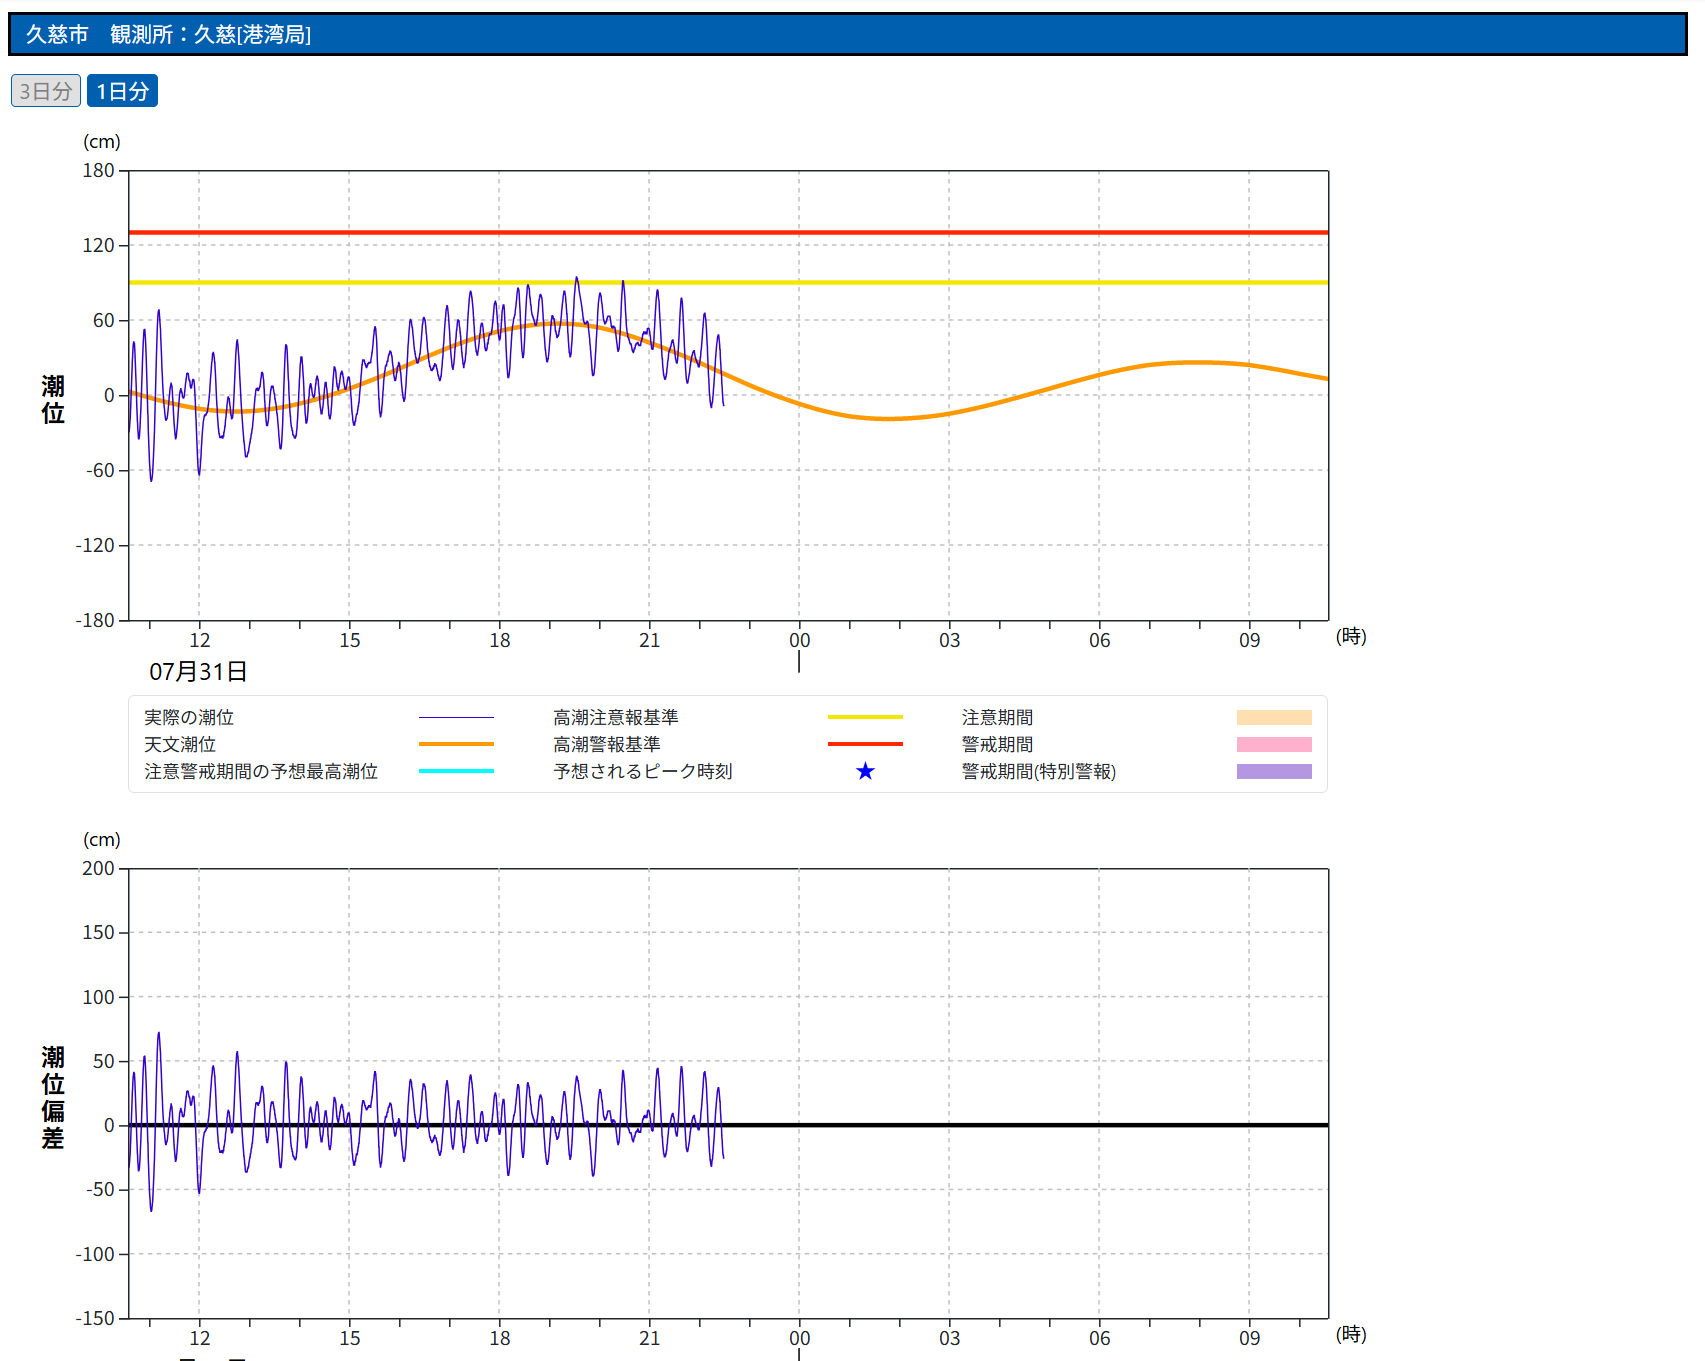Viewport: 1705px width, 1361px height.
Task: Click the orange 天文潮位 legend line
Action: click(x=456, y=744)
